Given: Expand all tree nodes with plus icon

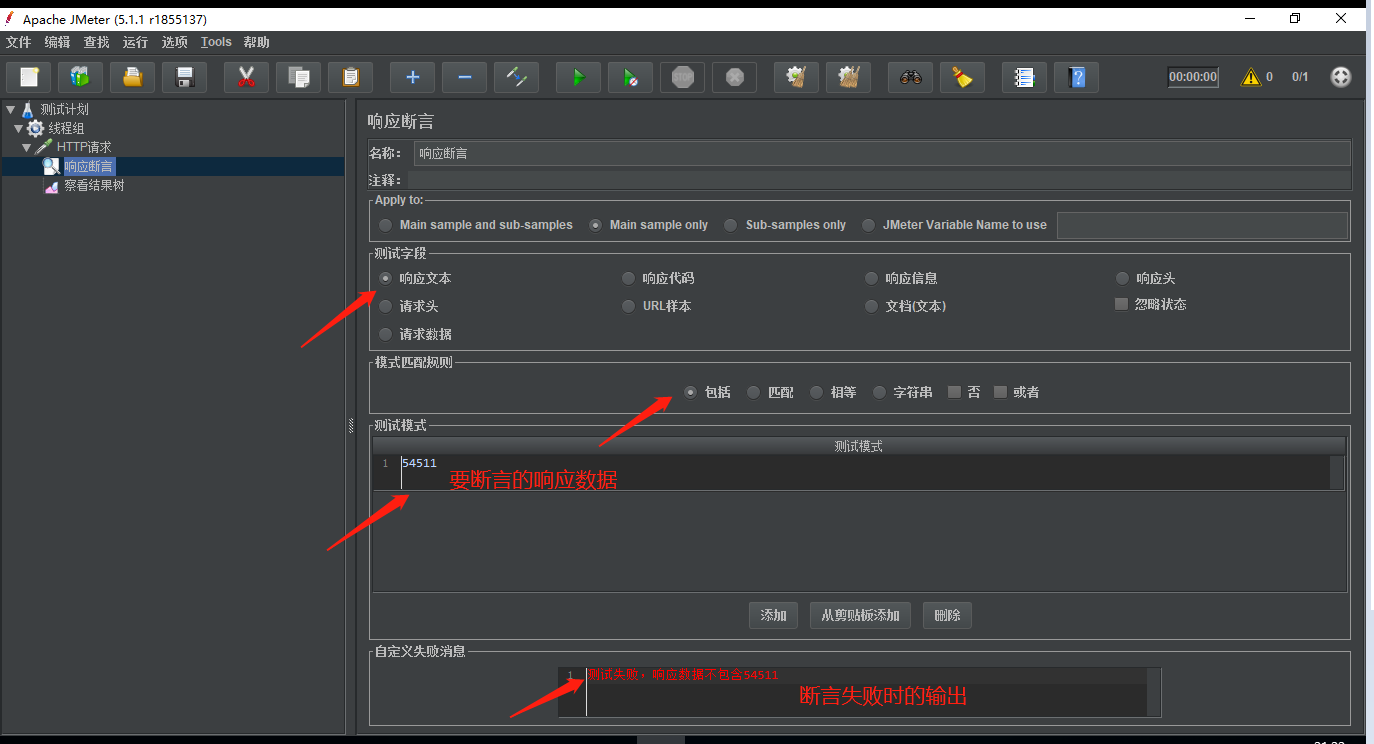Looking at the screenshot, I should click(412, 77).
